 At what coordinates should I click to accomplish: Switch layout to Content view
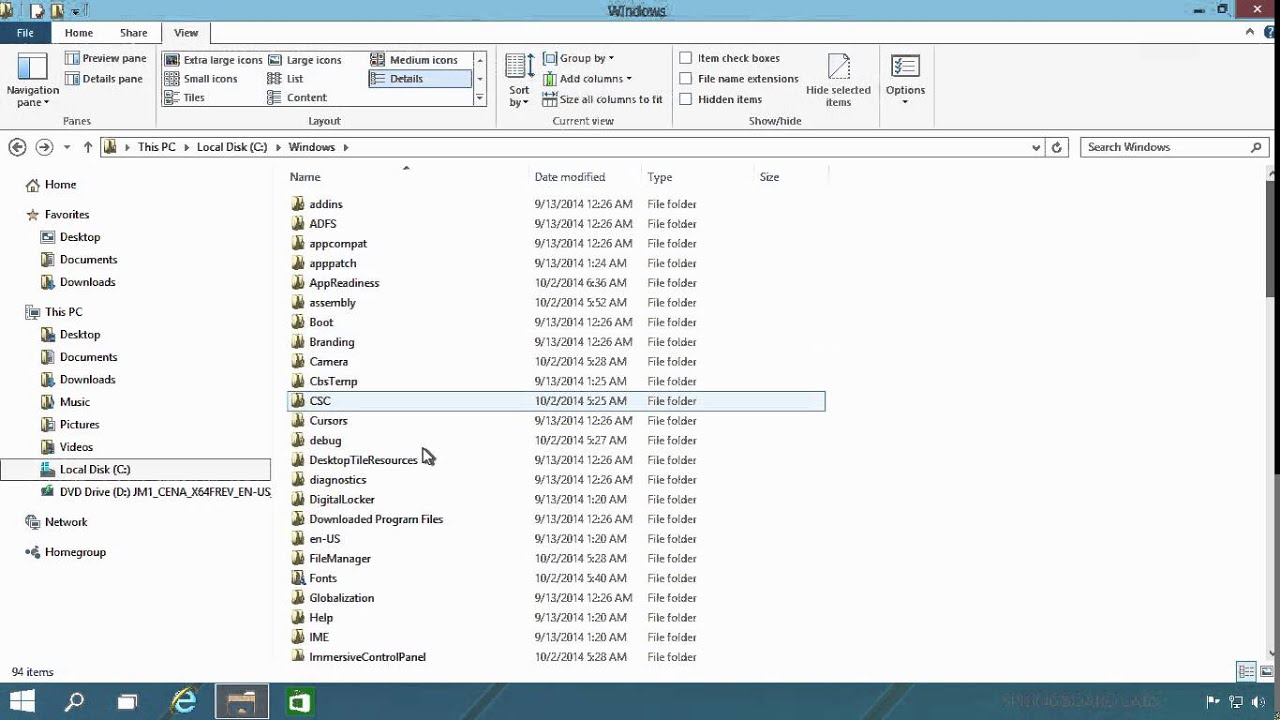click(x=298, y=98)
